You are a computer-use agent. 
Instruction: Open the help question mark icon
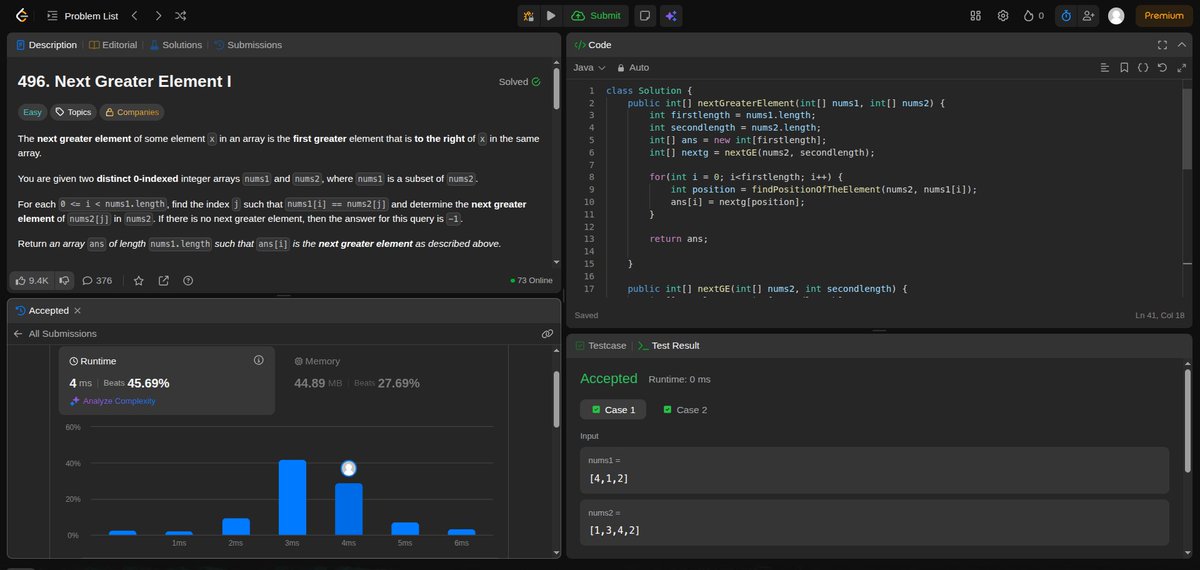click(x=188, y=281)
